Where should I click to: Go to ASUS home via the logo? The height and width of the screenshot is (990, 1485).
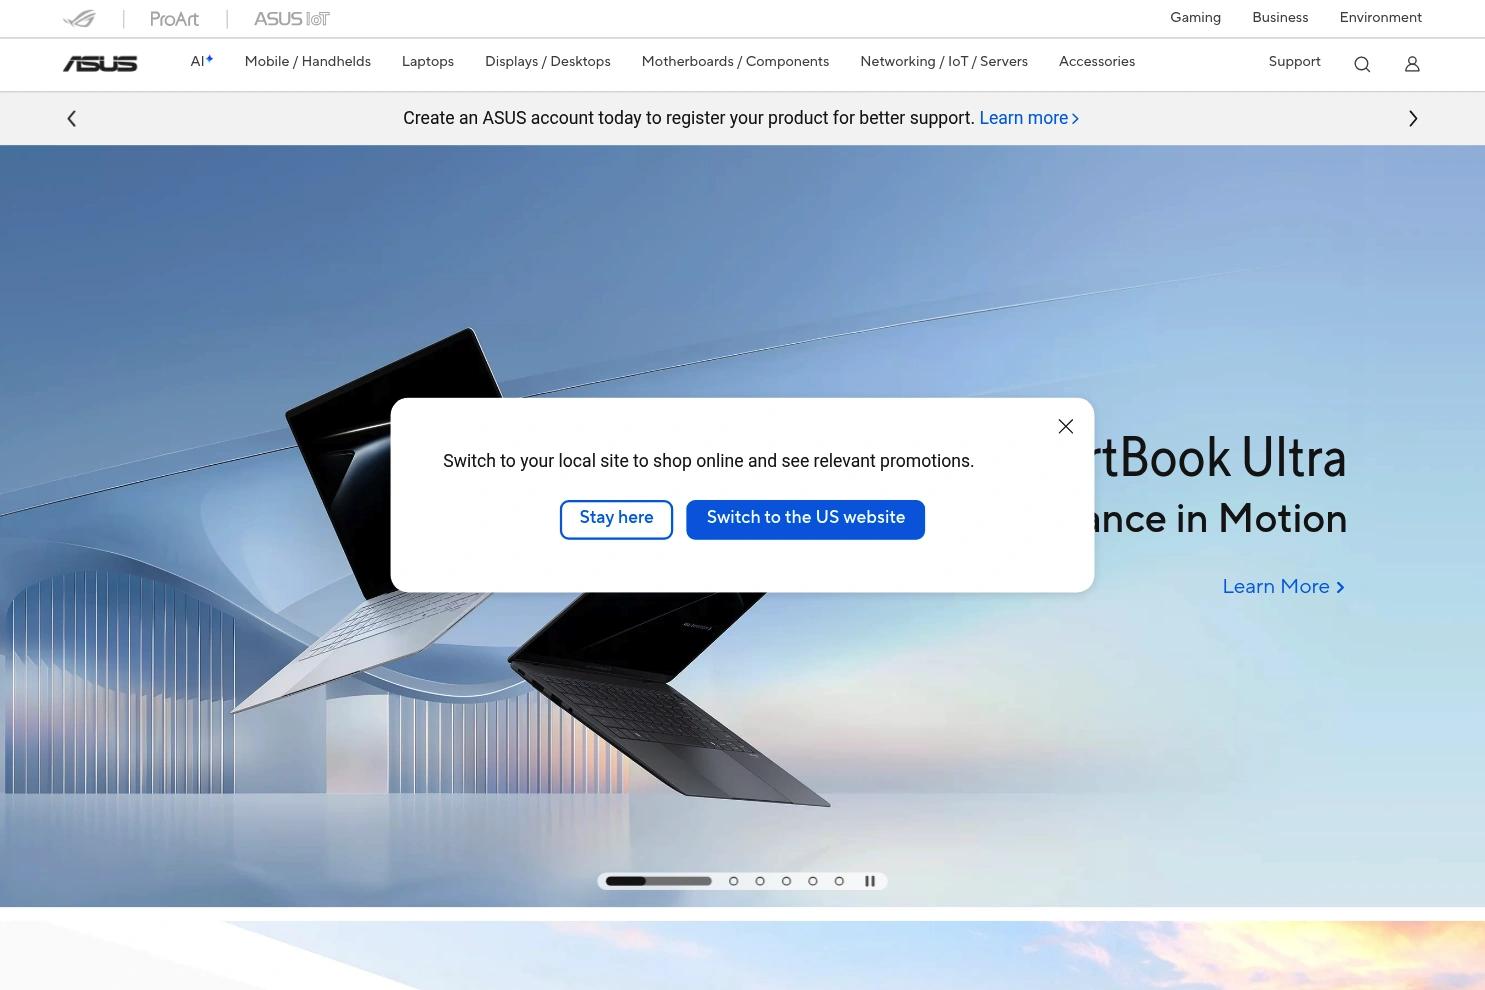pyautogui.click(x=100, y=64)
